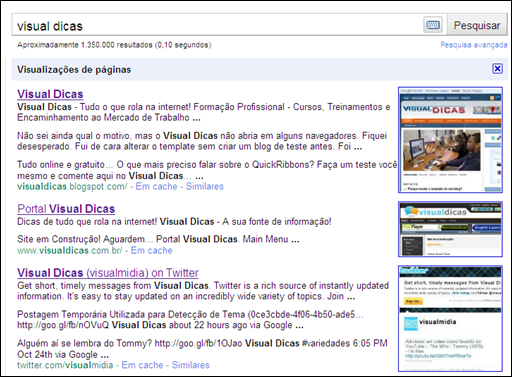This screenshot has width=512, height=377.
Task: Close the Visualizações de páginas panel
Action: point(497,69)
